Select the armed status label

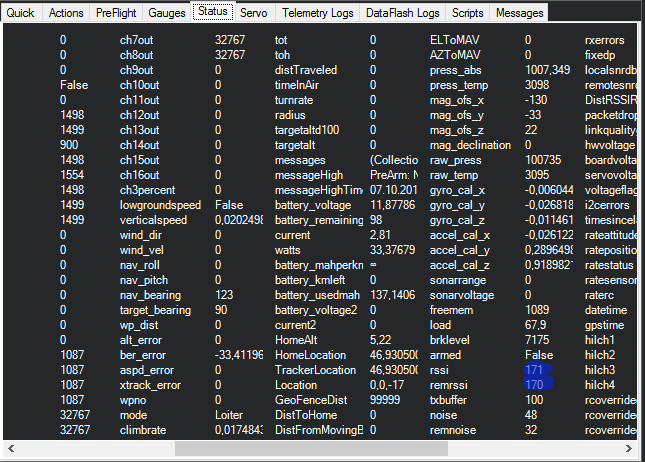446,355
